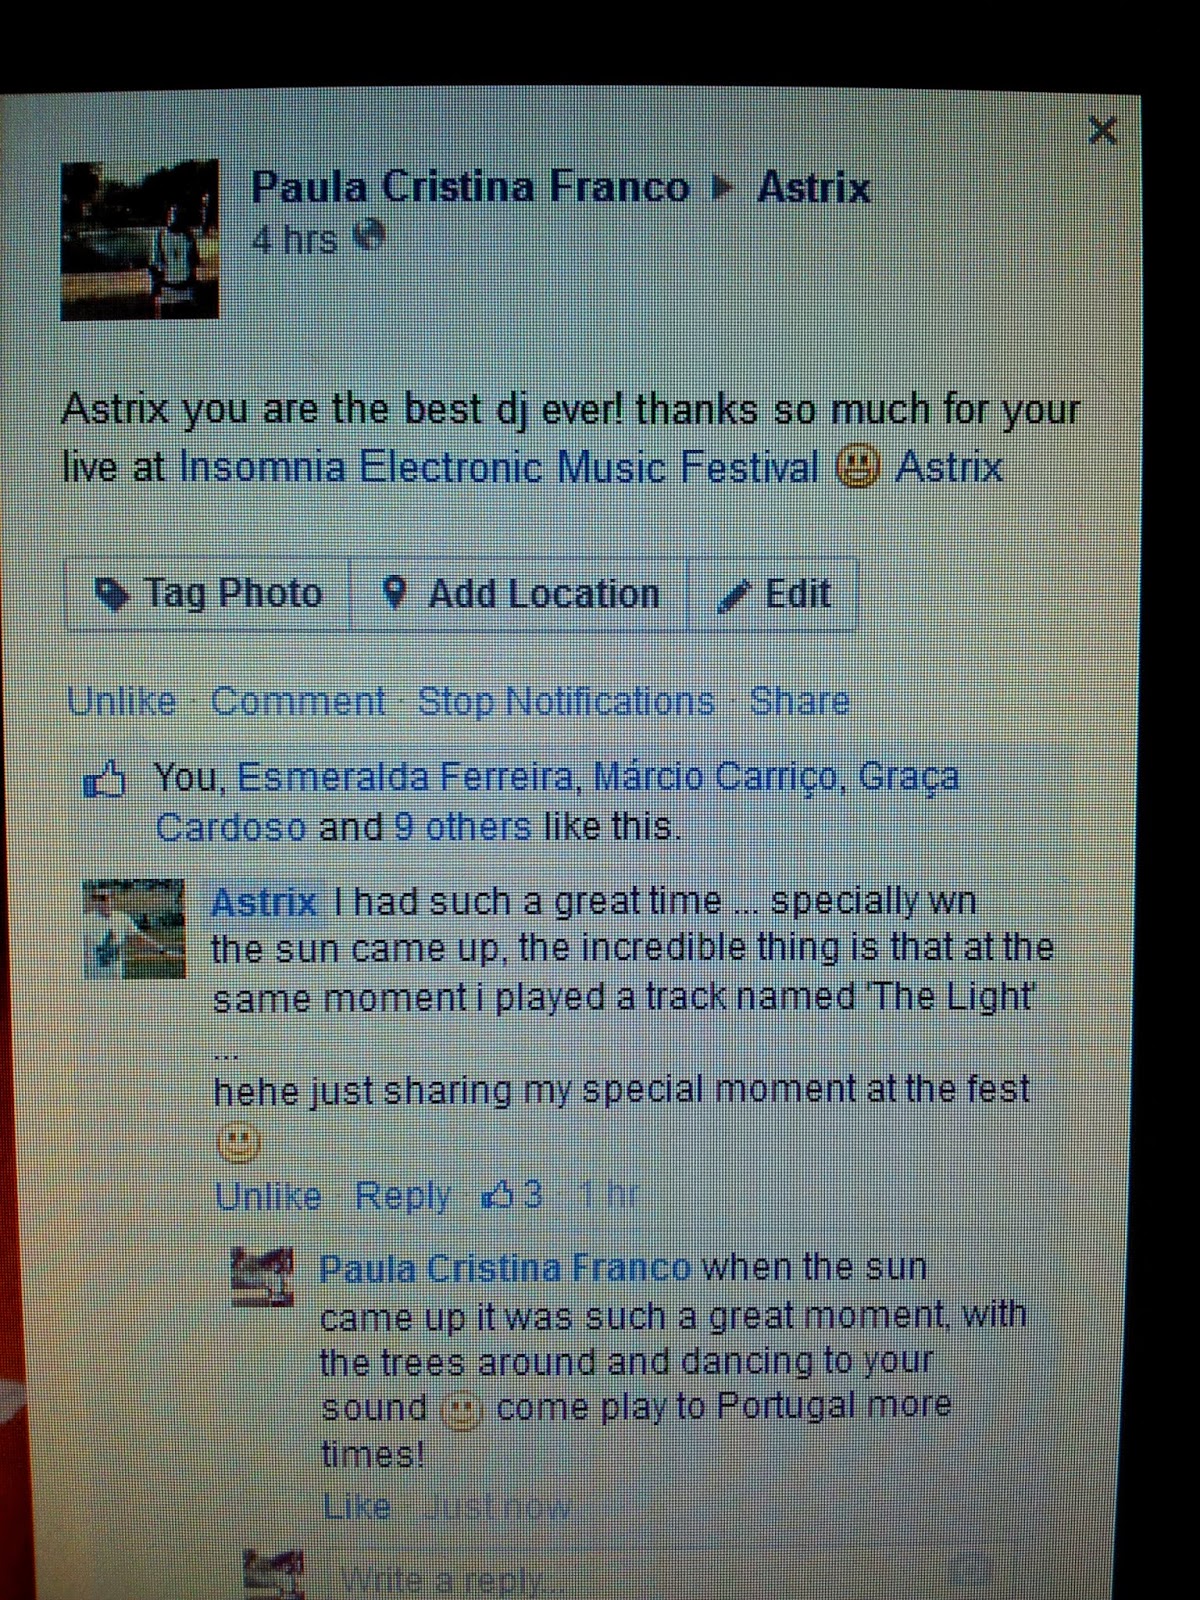Unlike Astrix's comment
Screen dimensions: 1200x1600
(x=268, y=1196)
